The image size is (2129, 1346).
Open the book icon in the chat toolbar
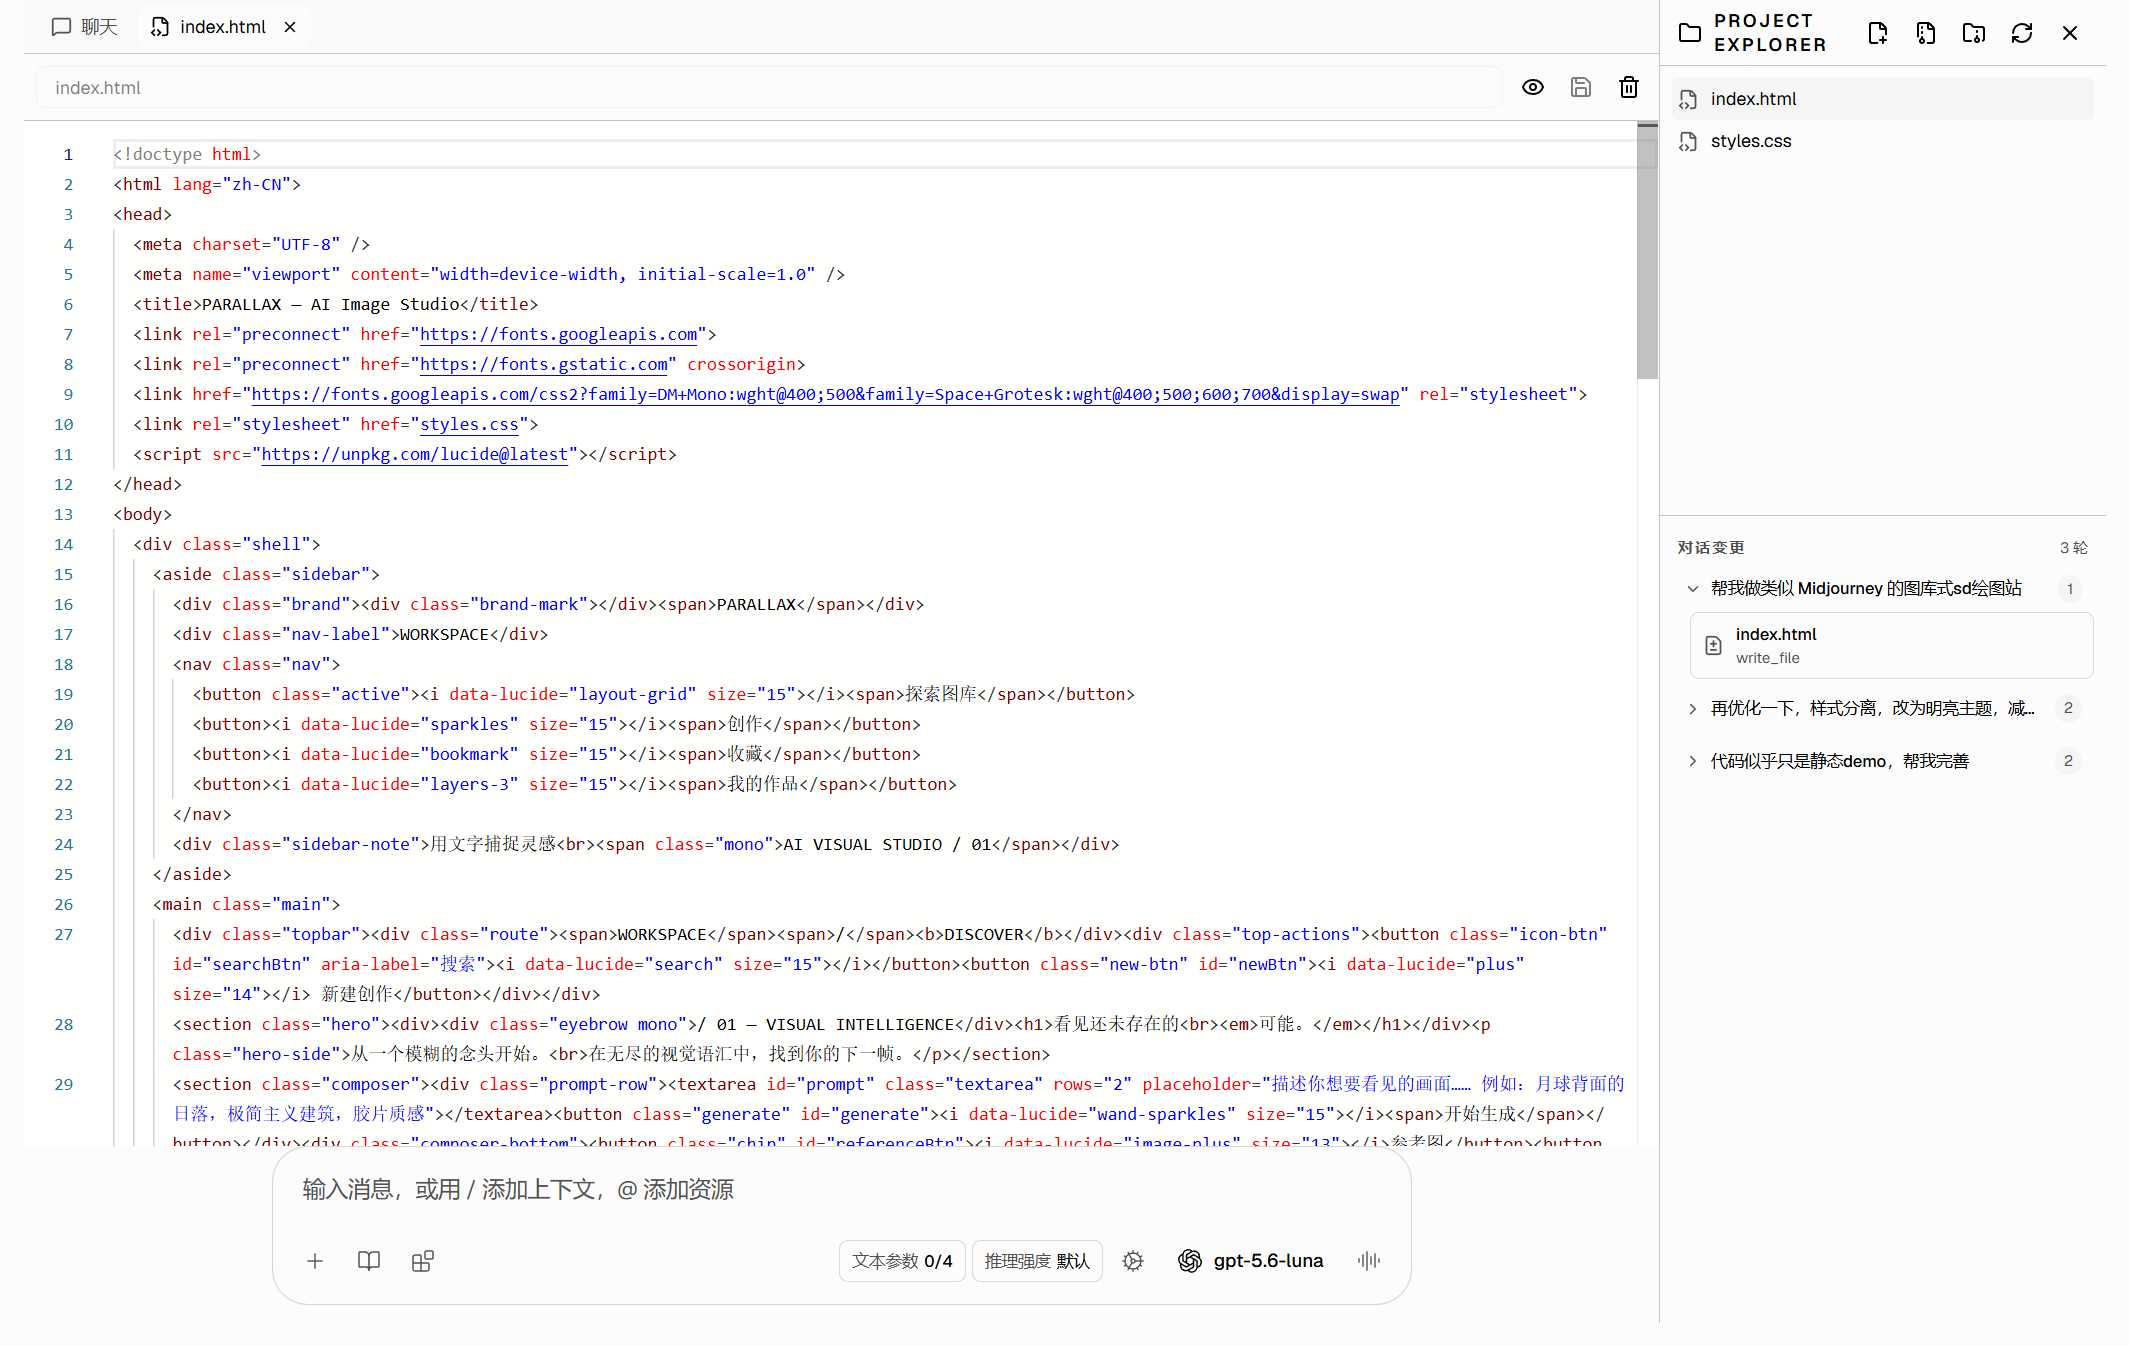coord(369,1261)
